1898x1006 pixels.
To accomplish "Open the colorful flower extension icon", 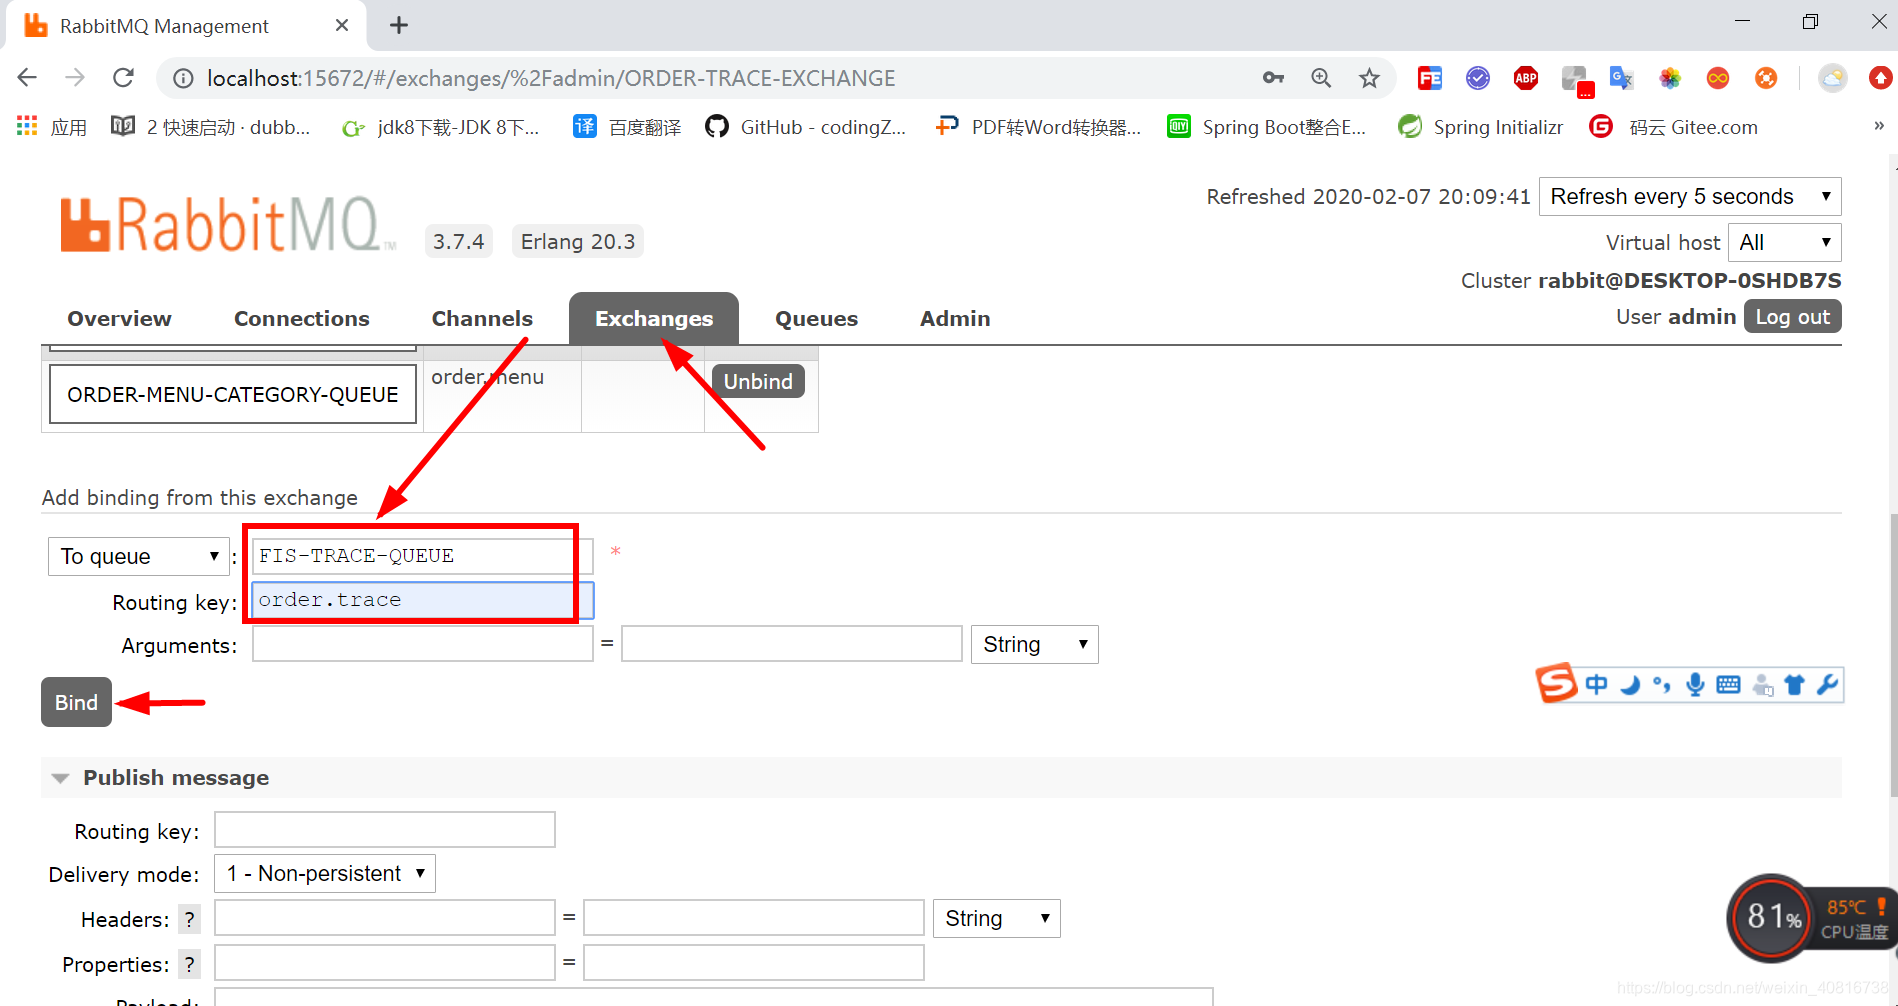I will pos(1670,78).
